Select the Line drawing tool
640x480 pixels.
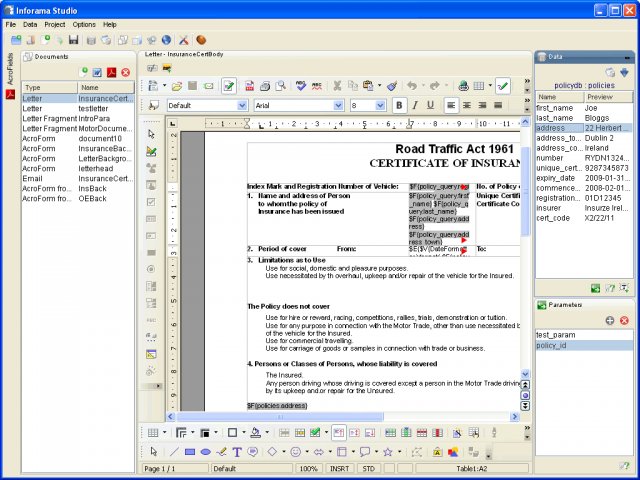174,452
